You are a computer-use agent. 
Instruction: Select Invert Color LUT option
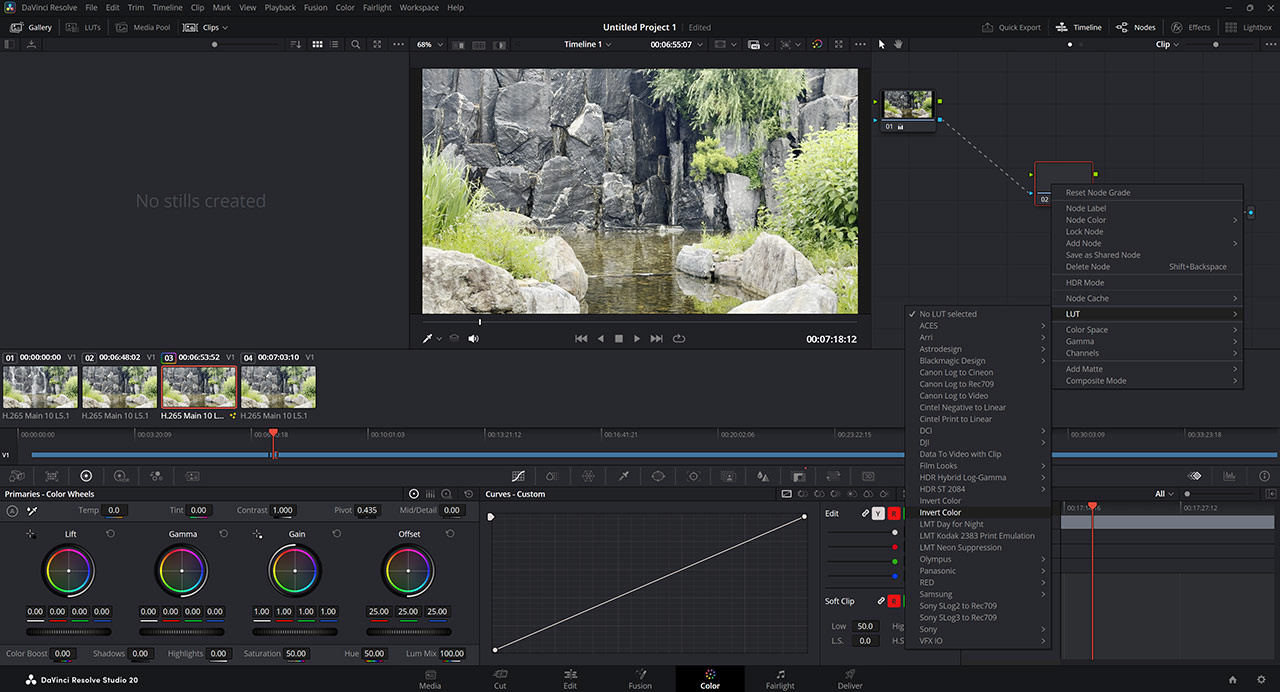click(x=940, y=513)
